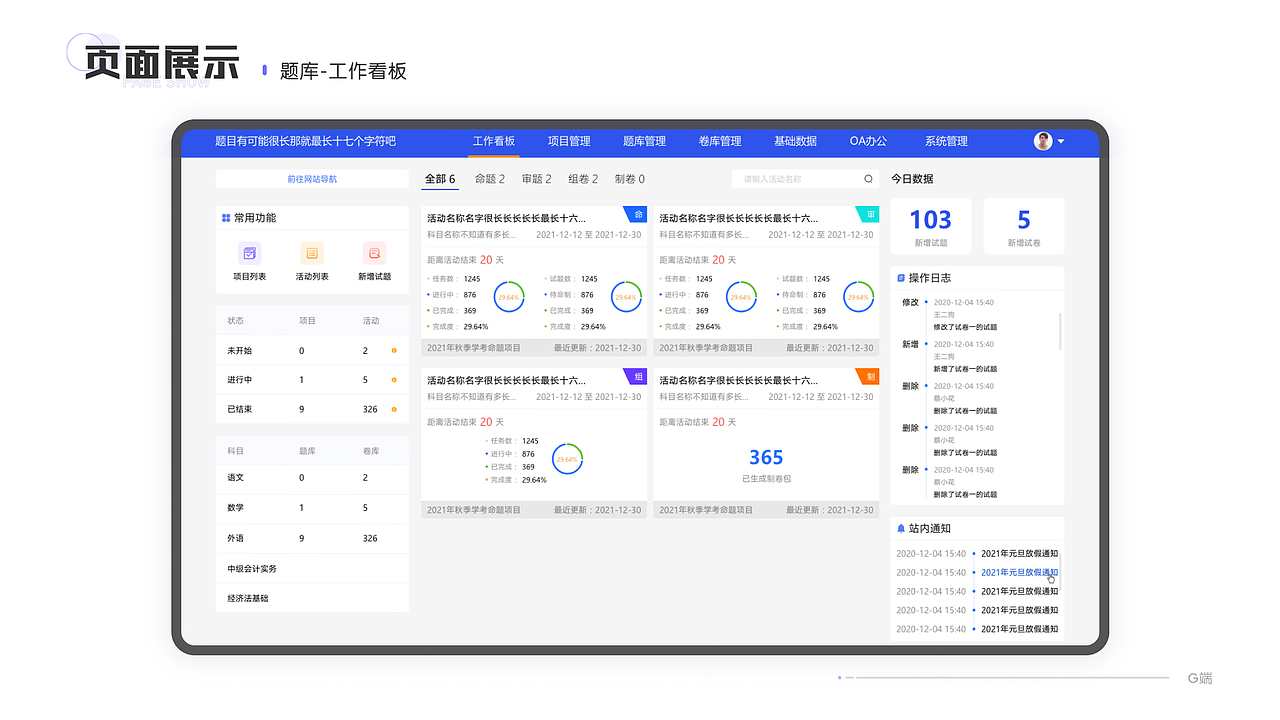The width and height of the screenshot is (1280, 720).
Task: Click the 语文 subject row
Action: (x=312, y=478)
